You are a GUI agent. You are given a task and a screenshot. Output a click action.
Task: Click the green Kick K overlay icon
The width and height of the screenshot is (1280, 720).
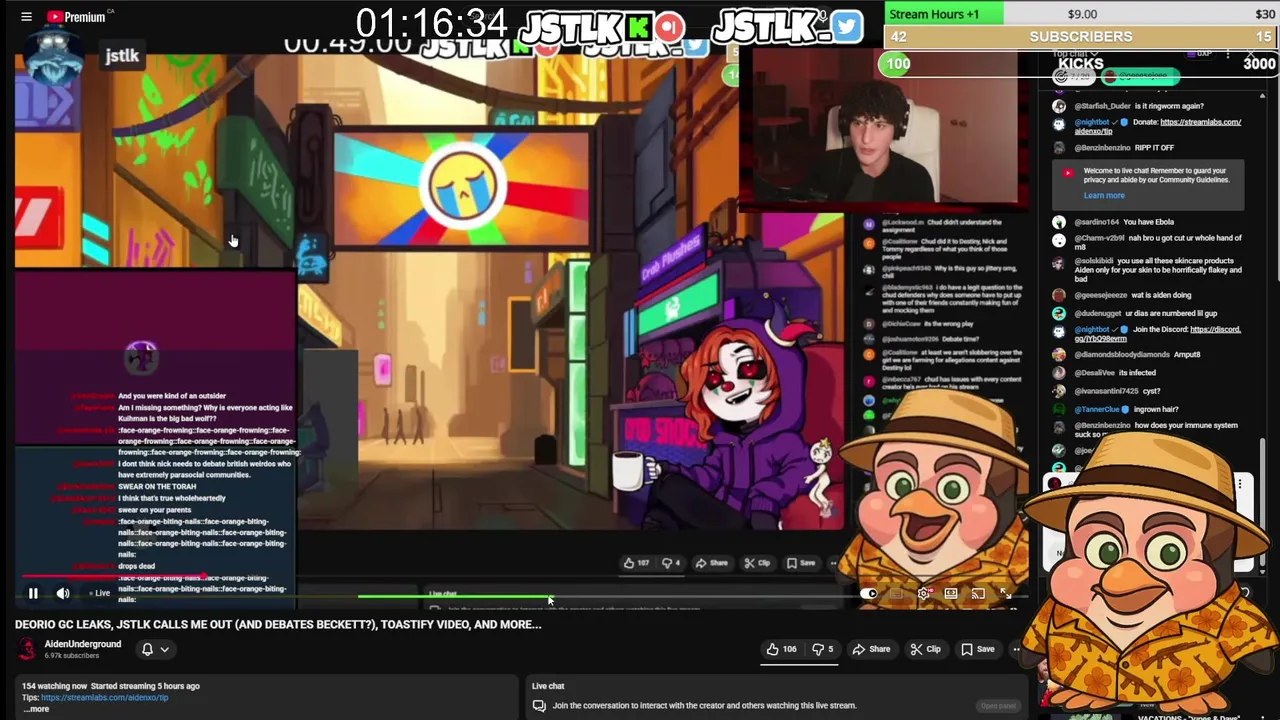click(x=638, y=27)
